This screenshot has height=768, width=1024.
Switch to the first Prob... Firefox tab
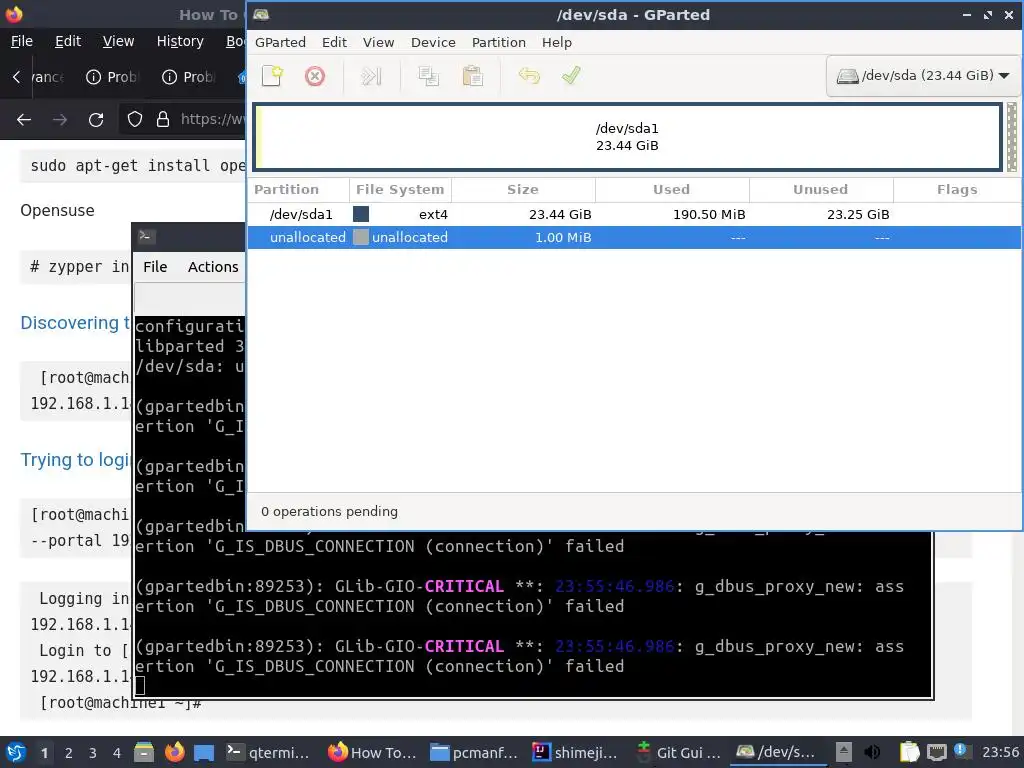(x=112, y=77)
